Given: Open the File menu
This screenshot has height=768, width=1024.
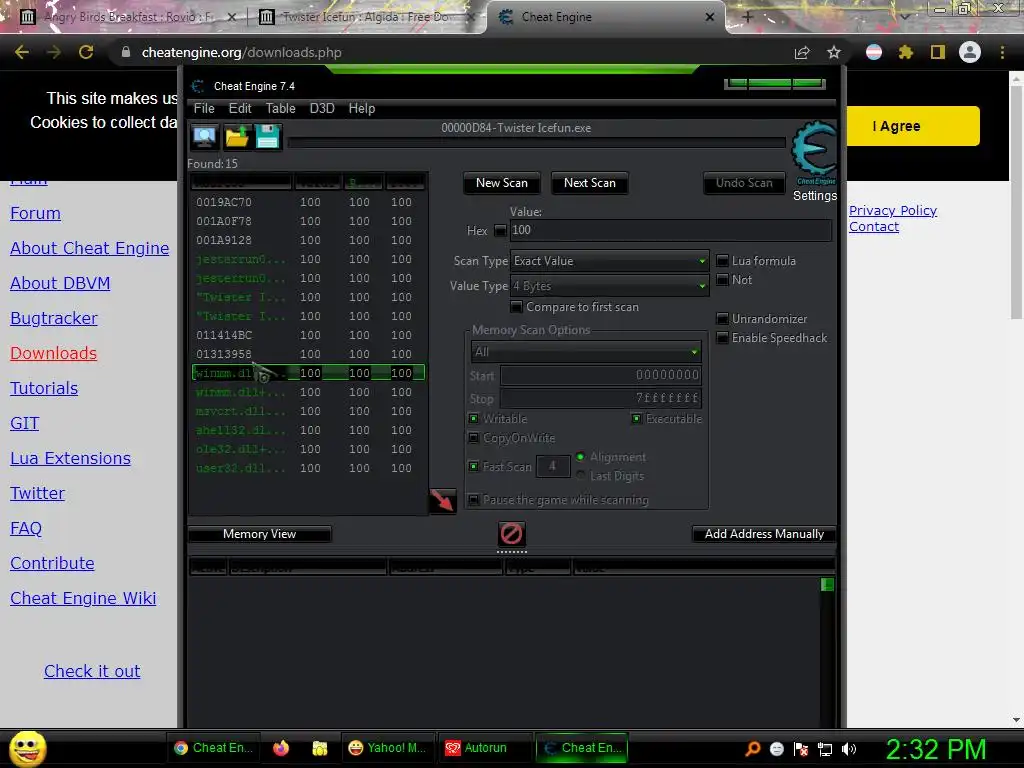Looking at the screenshot, I should [x=204, y=108].
